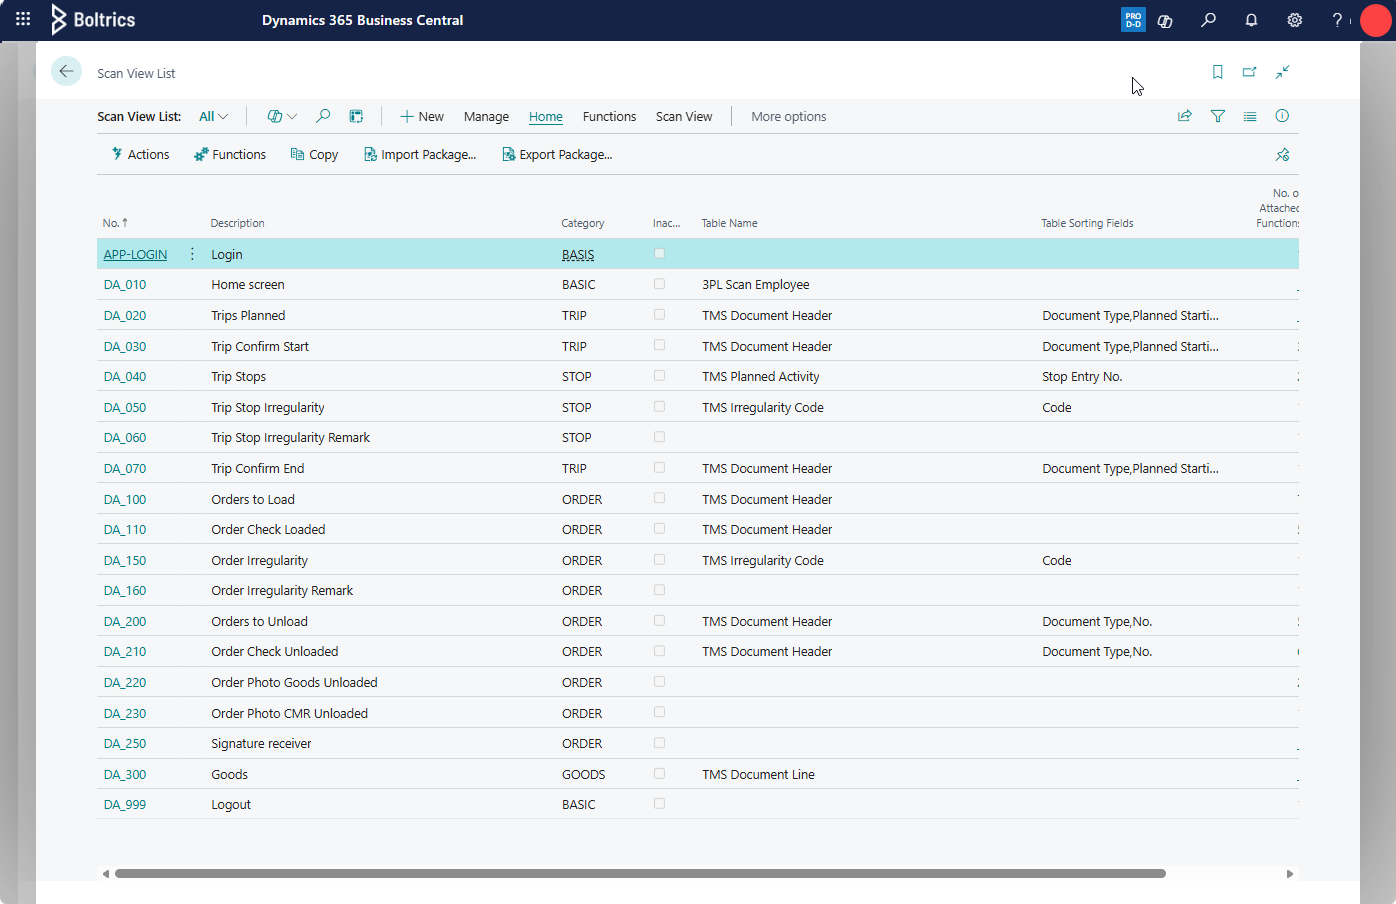1396x904 pixels.
Task: Toggle Inactive checkbox for DA_010 row
Action: 659,284
